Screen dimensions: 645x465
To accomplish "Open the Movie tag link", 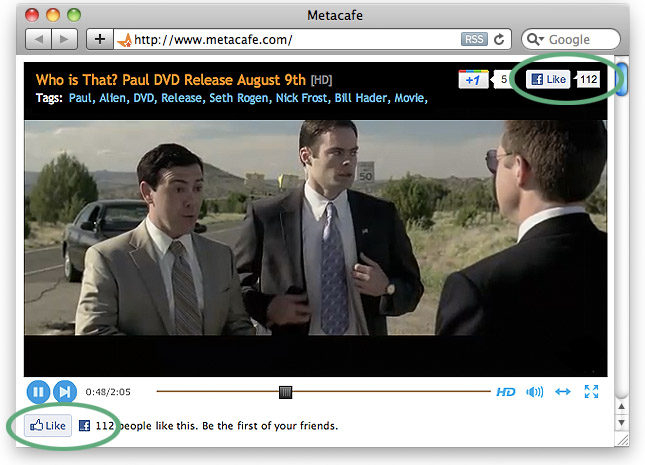I will [x=411, y=98].
